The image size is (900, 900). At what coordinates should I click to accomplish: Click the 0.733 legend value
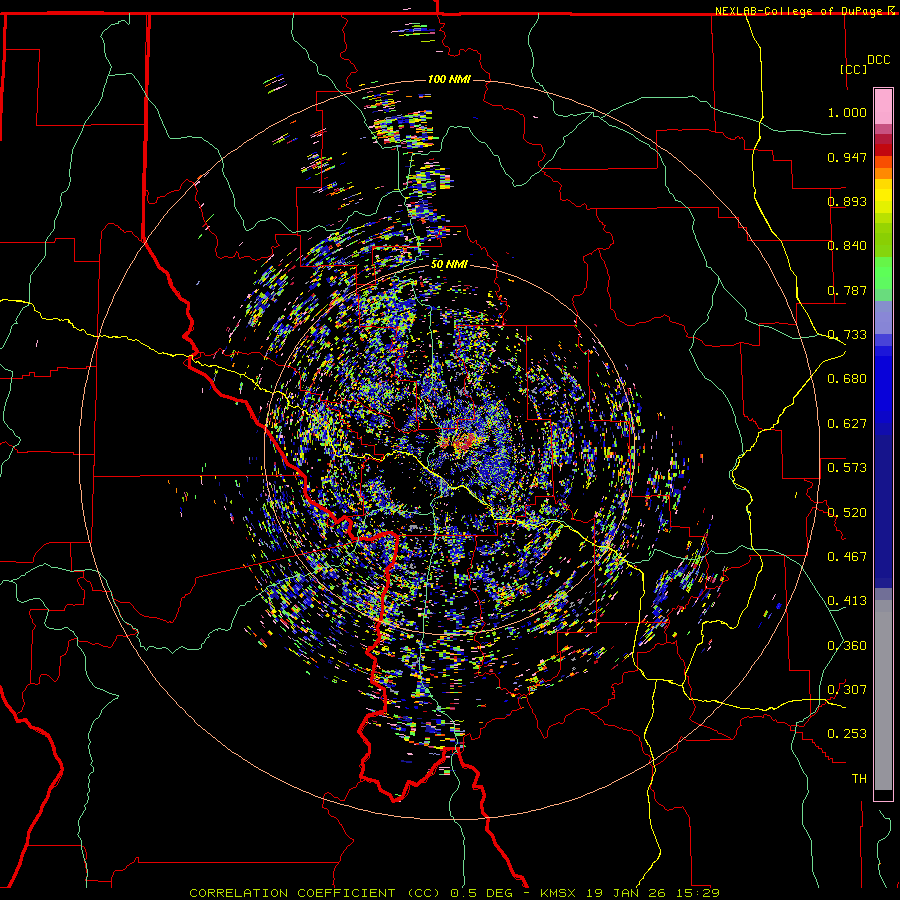click(847, 335)
